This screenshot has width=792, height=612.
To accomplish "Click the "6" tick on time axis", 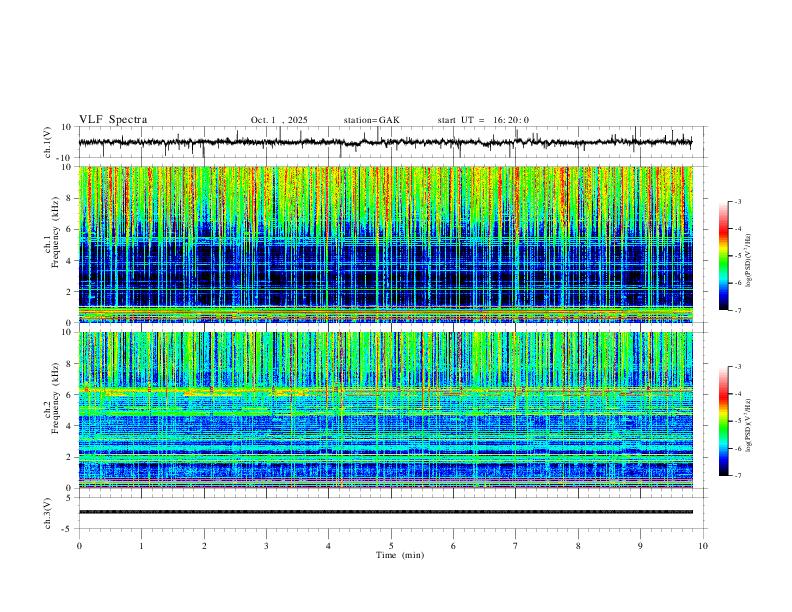I will point(453,546).
